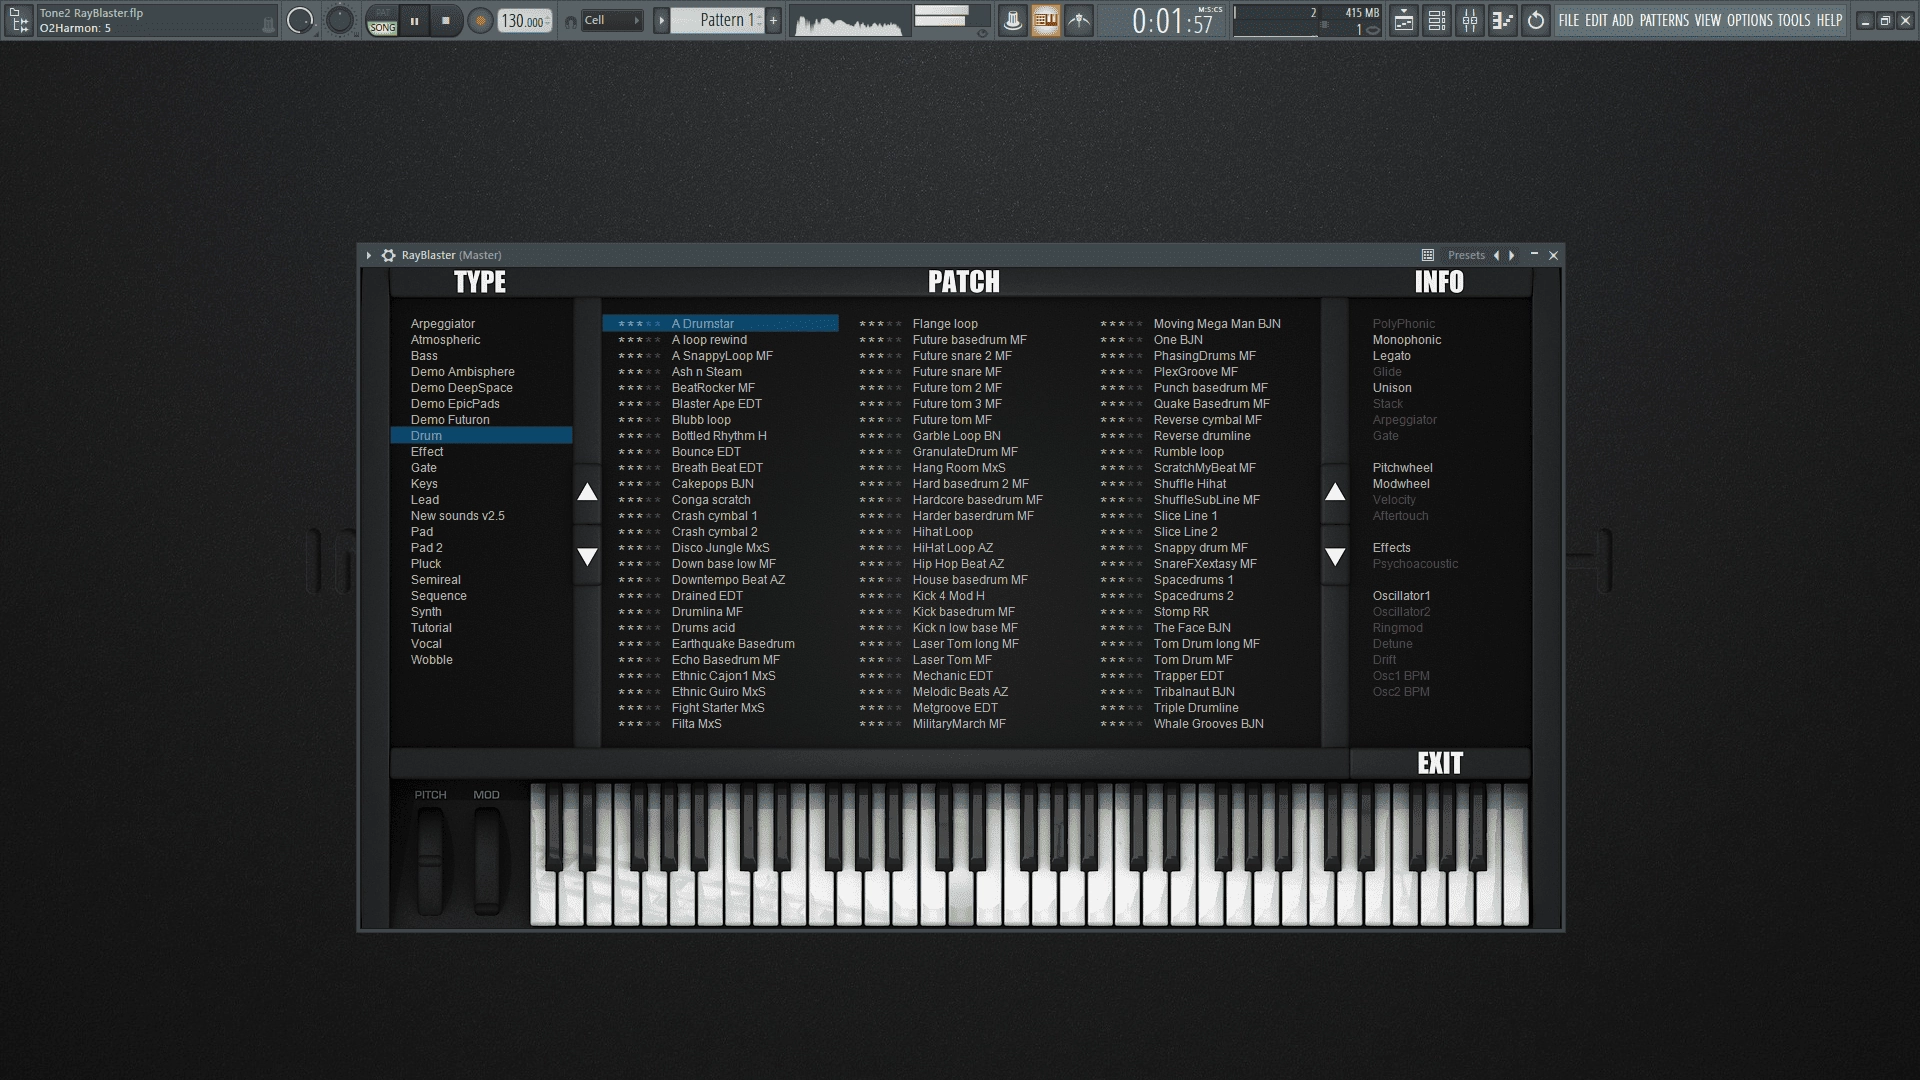The image size is (1920, 1080).
Task: Toggle Arpeggiator filter in Info list
Action: tap(1404, 420)
